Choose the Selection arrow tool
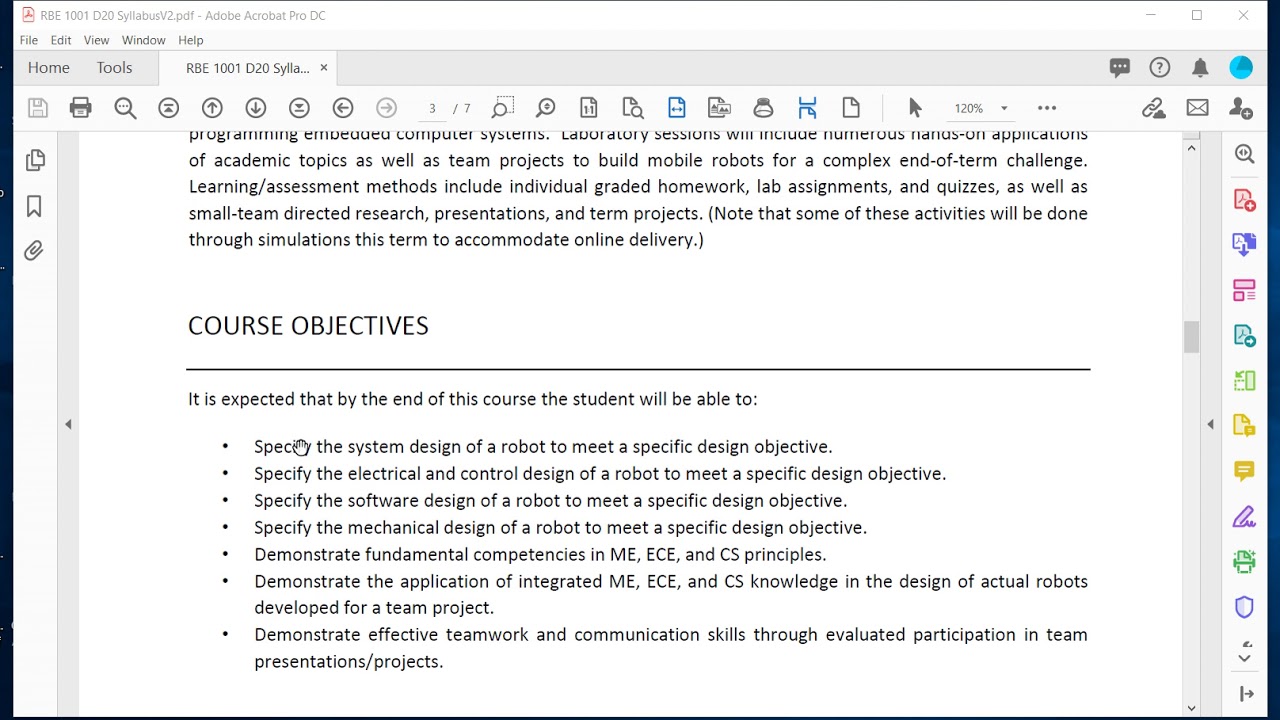The image size is (1280, 720). (915, 108)
